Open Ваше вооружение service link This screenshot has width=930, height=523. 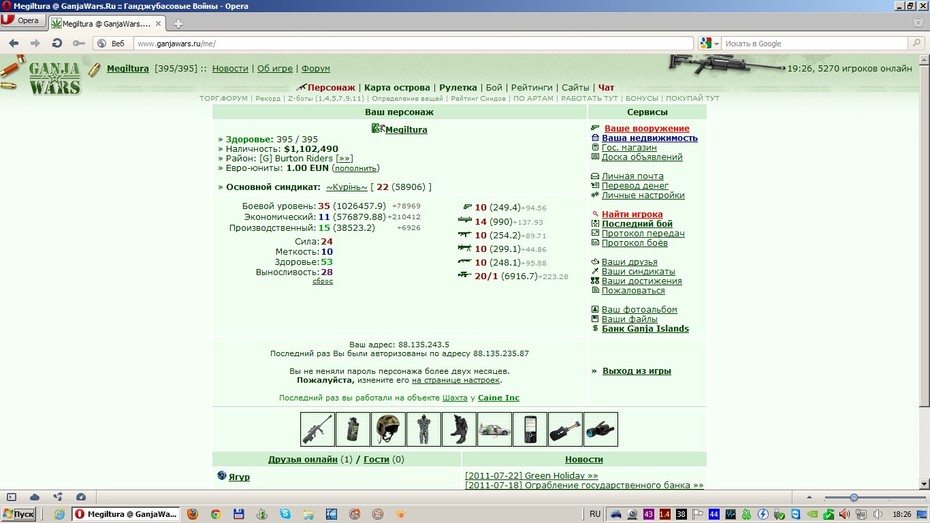point(646,128)
